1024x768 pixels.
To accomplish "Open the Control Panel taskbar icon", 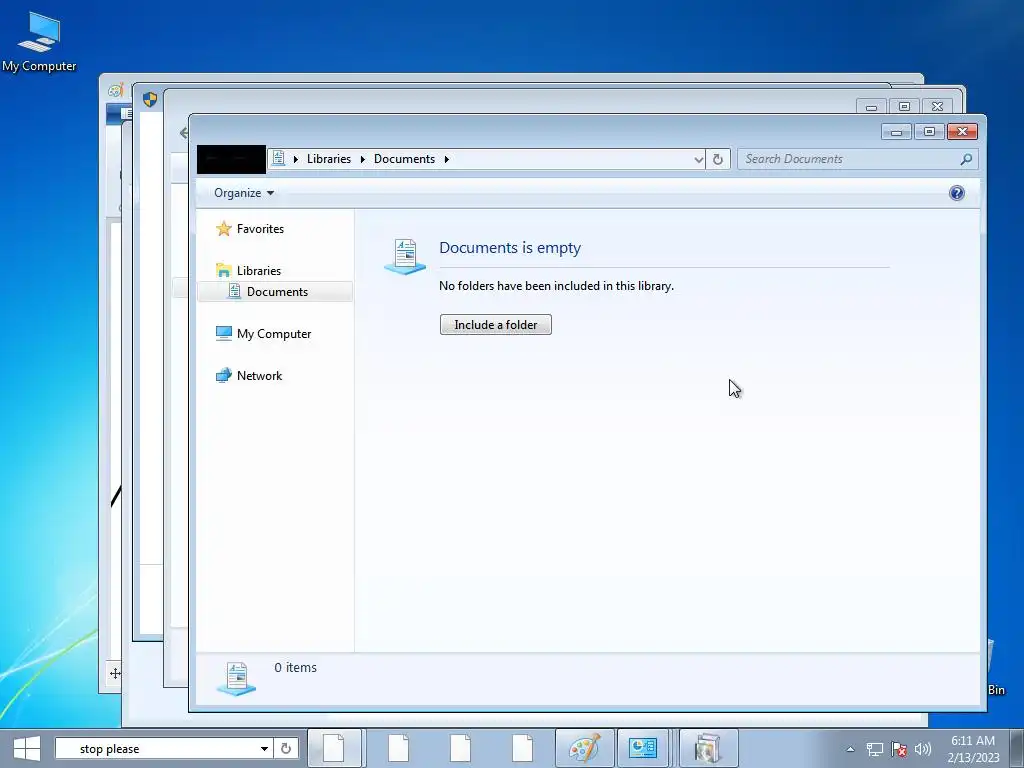I will pos(643,748).
